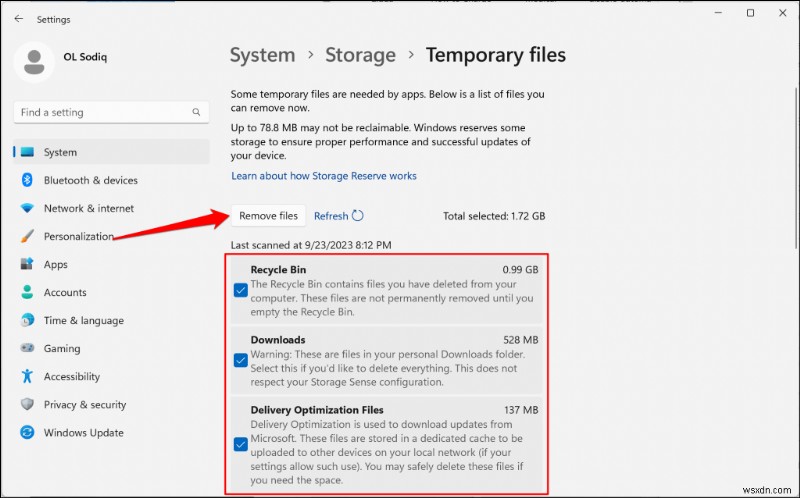Click the Accessibility figure icon

(27, 376)
